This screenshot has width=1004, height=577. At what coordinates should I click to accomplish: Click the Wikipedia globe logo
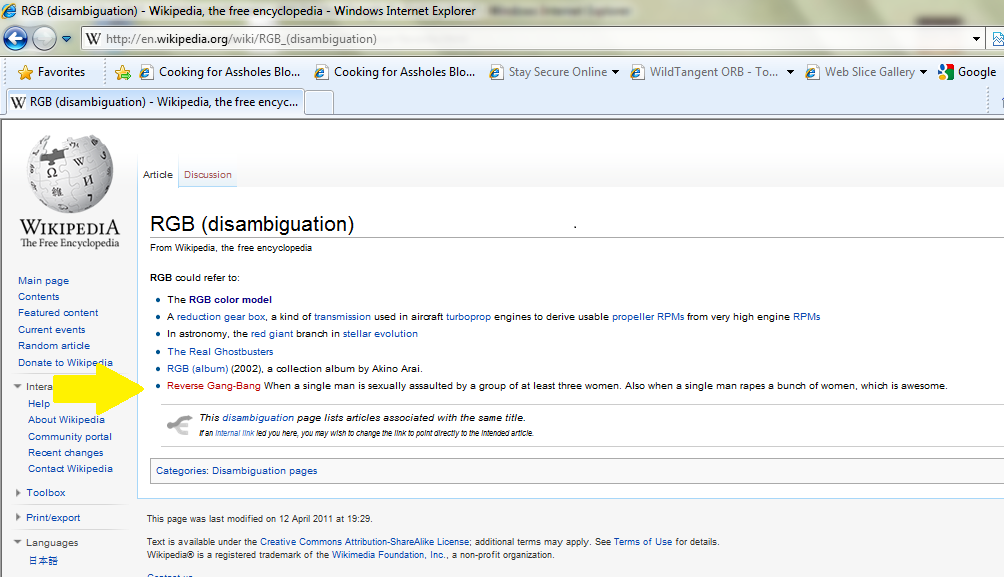(70, 174)
